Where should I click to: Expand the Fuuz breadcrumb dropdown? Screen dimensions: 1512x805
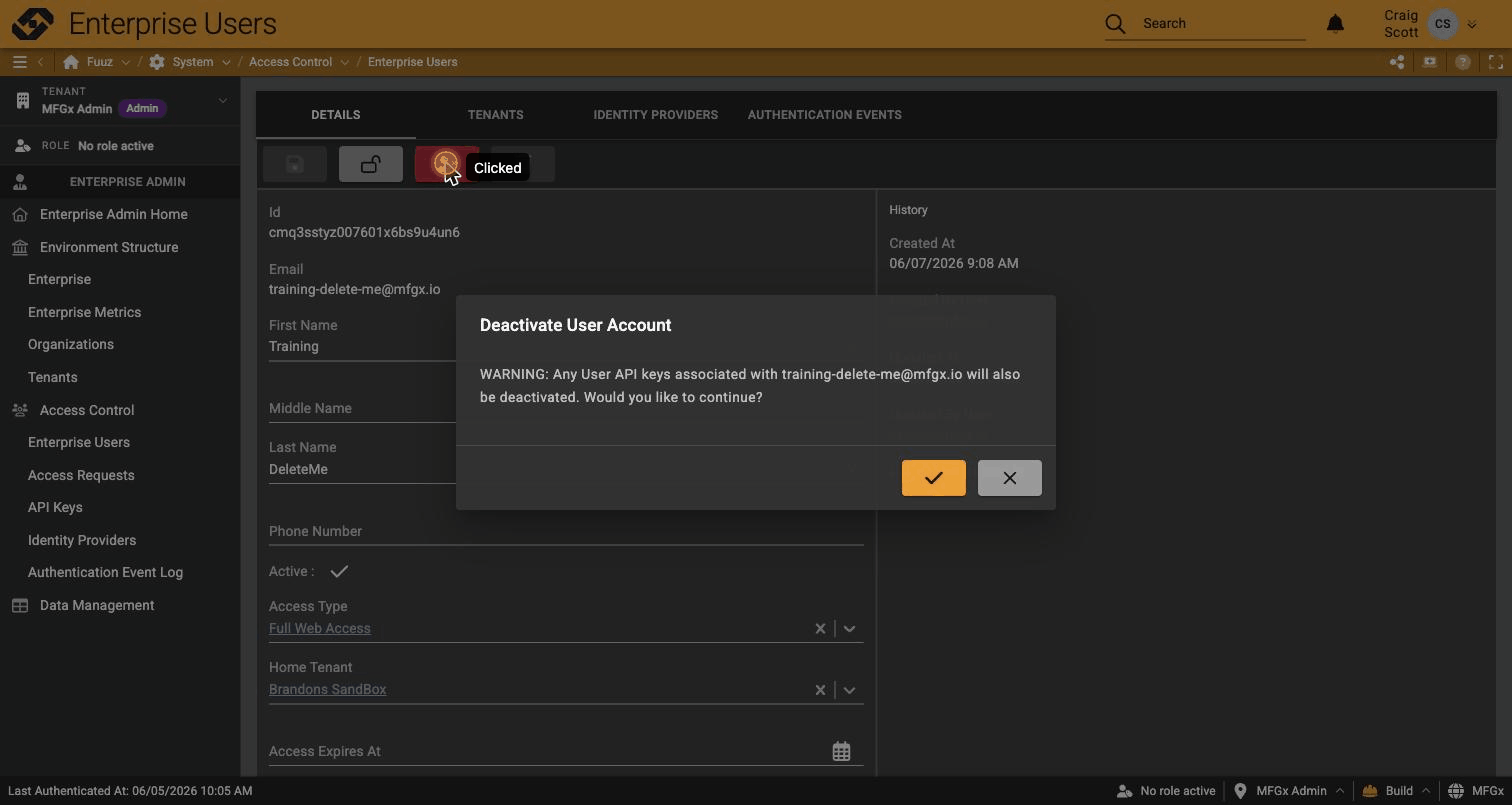pos(125,62)
